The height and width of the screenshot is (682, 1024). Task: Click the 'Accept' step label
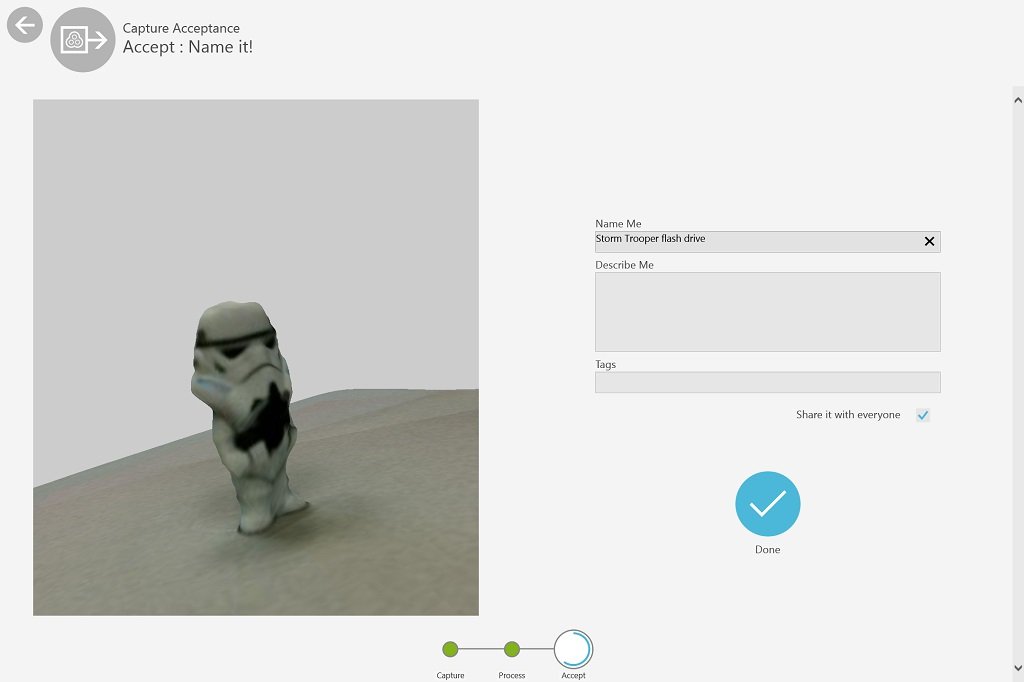(573, 675)
